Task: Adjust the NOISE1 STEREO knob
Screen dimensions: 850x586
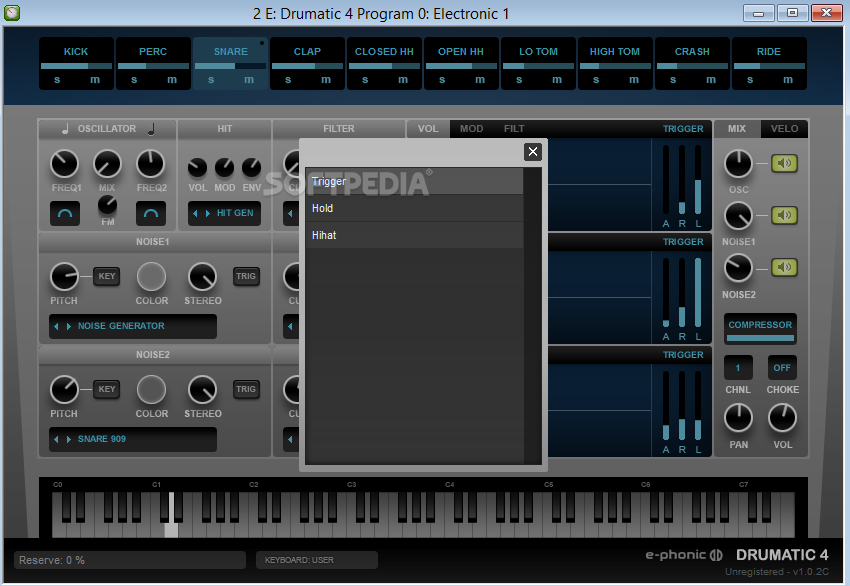Action: tap(202, 277)
